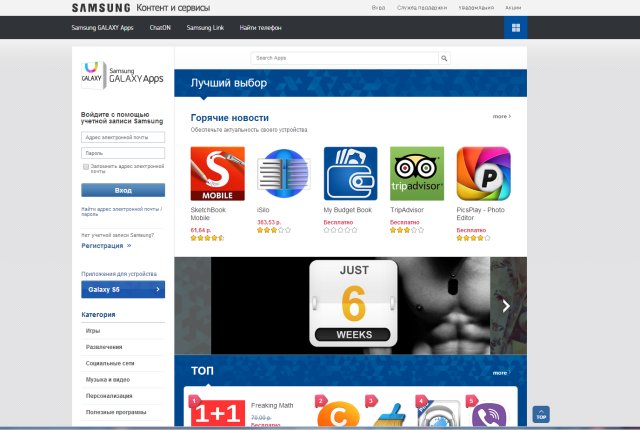Click iSilo app title
The image size is (640, 430).
click(263, 210)
